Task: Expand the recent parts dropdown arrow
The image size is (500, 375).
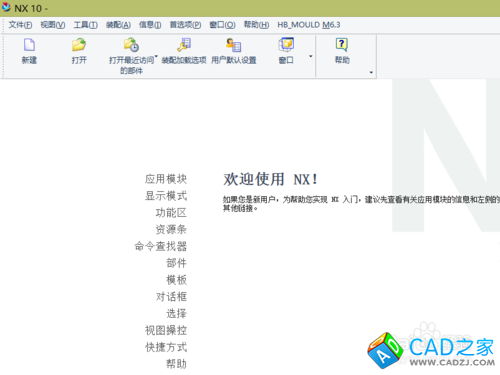Action: tap(156, 56)
